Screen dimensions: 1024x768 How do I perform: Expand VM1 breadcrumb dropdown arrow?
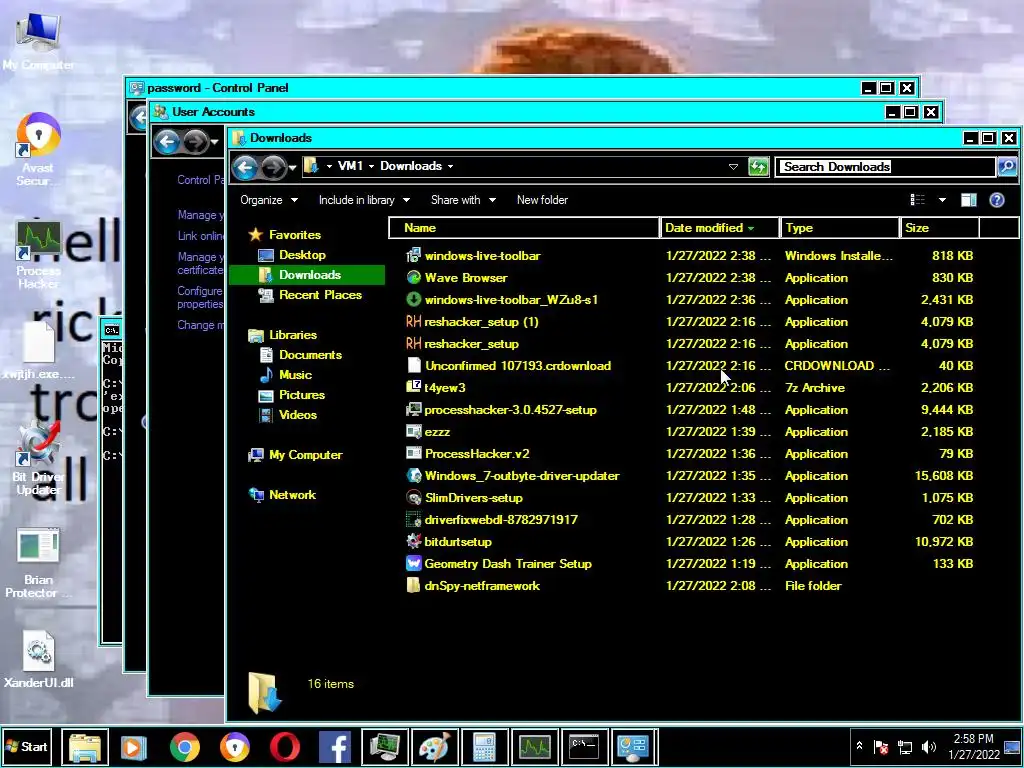371,167
